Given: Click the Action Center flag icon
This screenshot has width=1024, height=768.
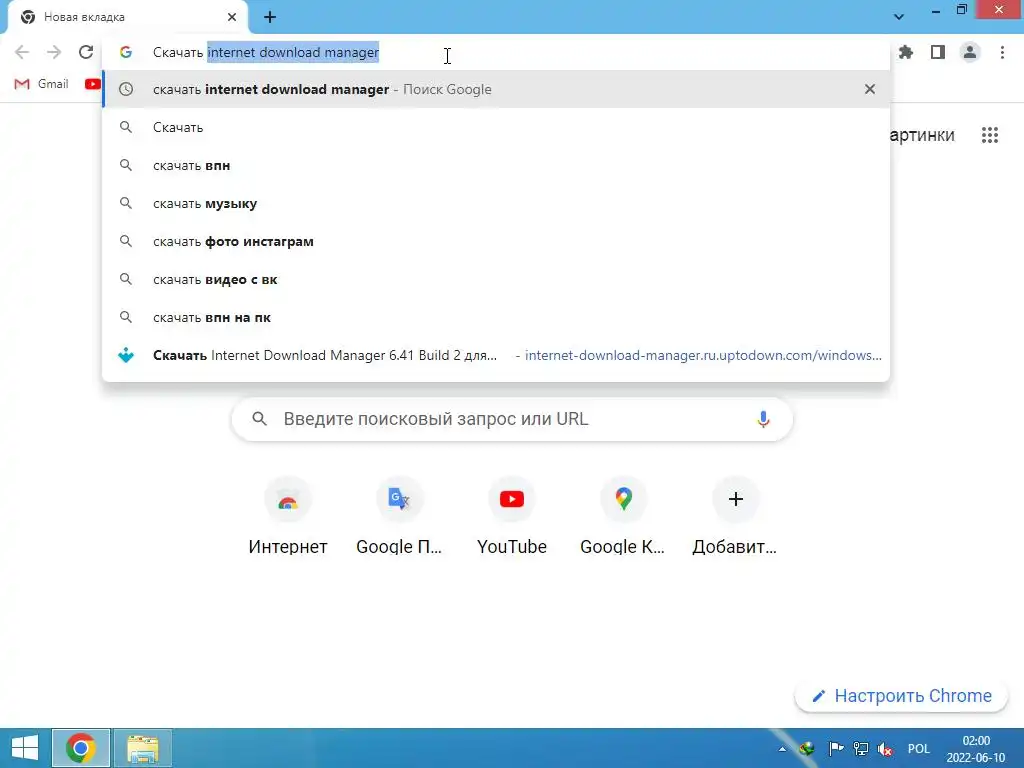Looking at the screenshot, I should click(835, 748).
